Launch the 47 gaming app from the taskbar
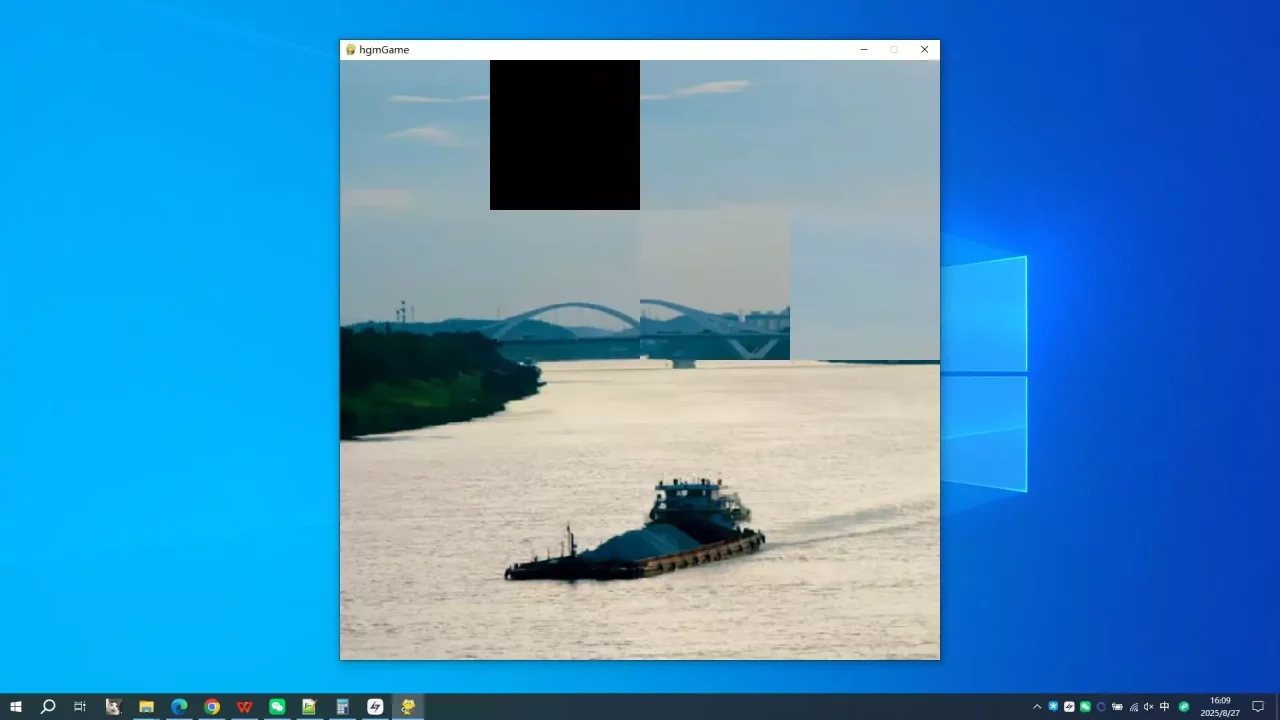 pos(375,707)
